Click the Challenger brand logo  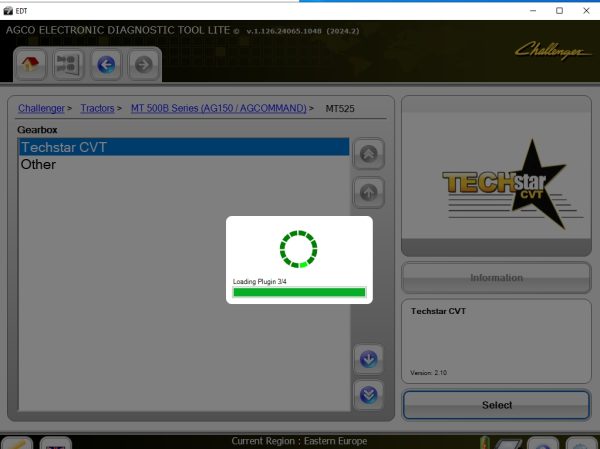553,50
